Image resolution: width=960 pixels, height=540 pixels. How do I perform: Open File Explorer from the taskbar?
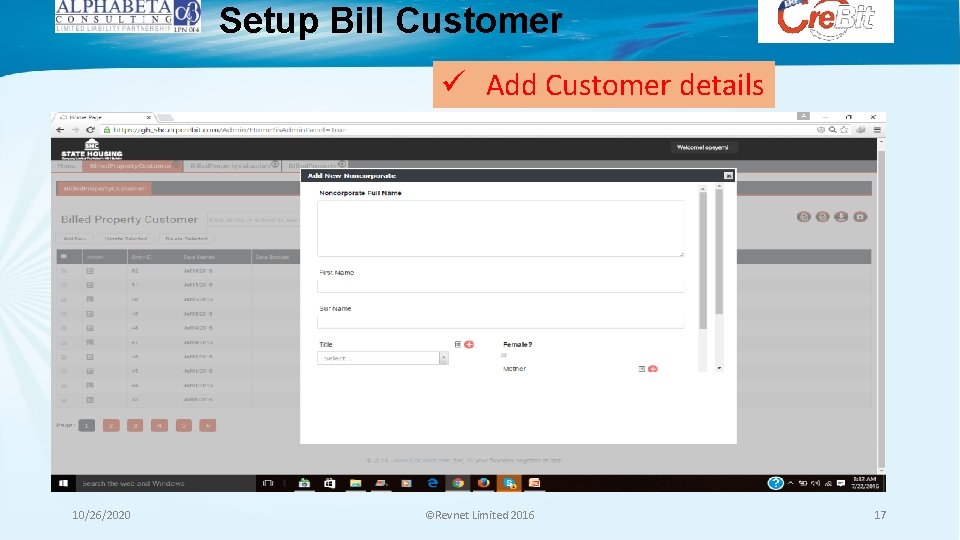(355, 483)
